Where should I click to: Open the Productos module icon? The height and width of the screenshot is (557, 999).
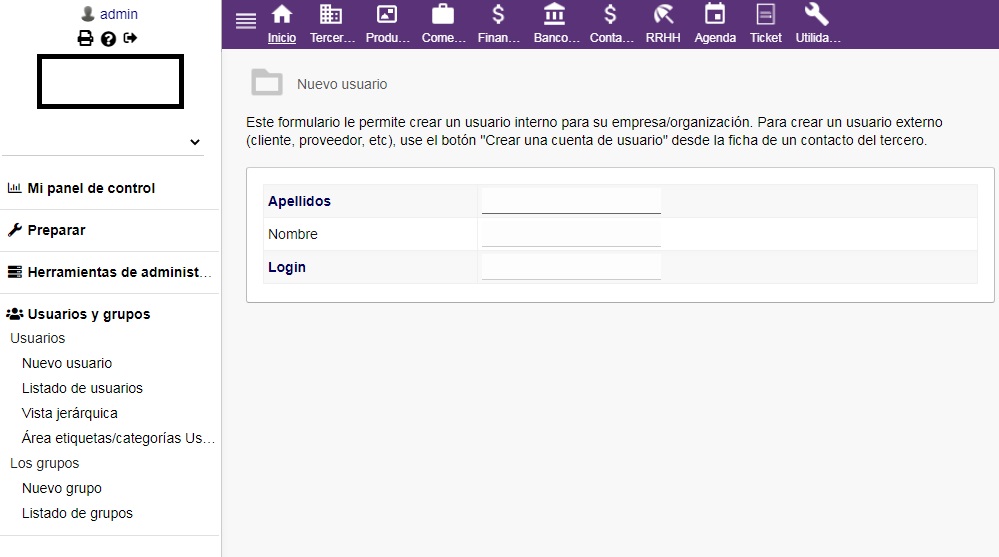[x=387, y=14]
